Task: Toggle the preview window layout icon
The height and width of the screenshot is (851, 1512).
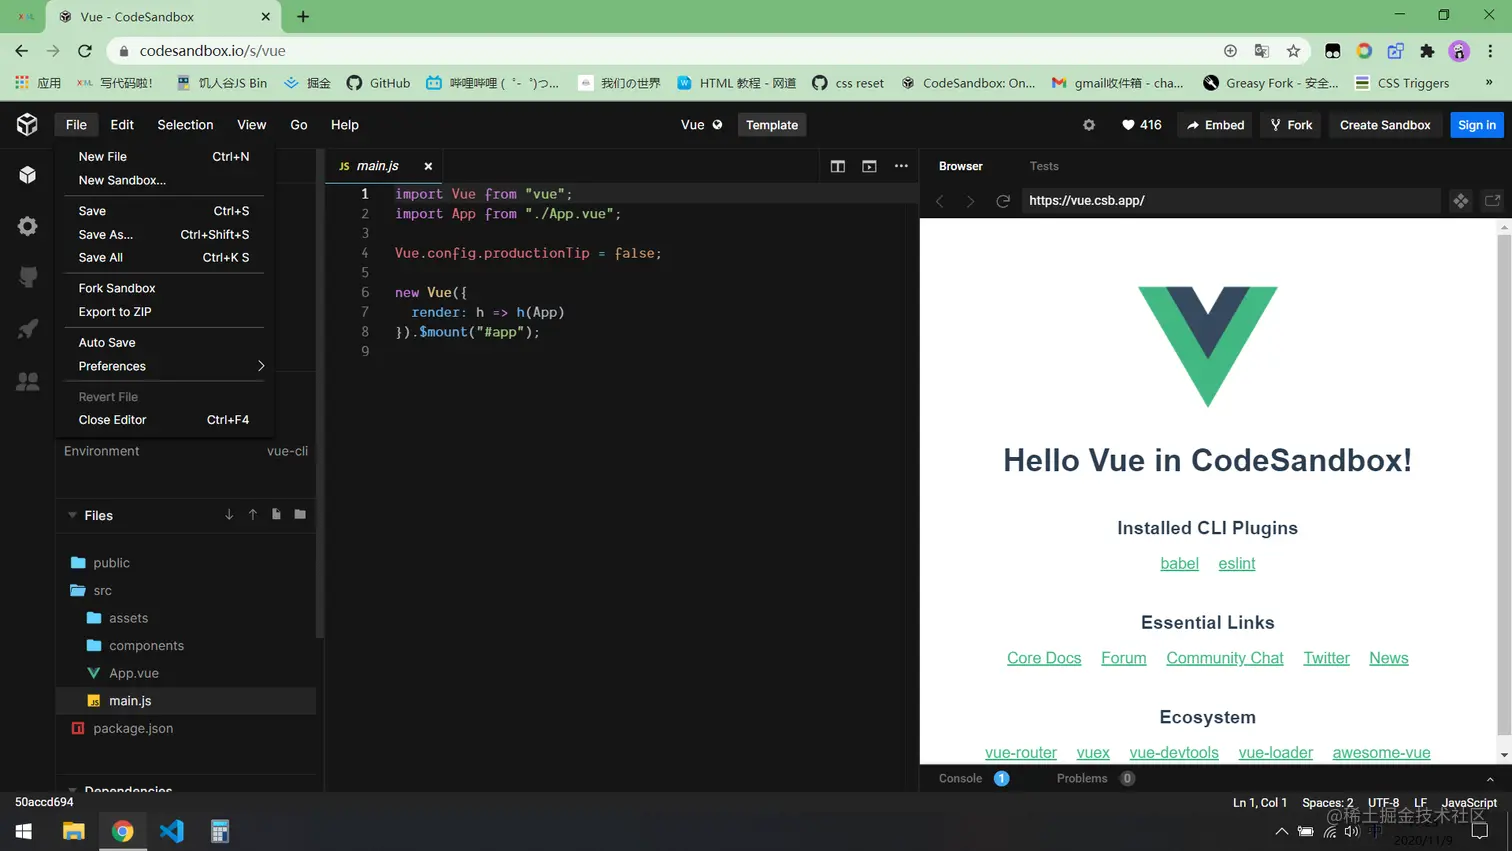Action: [869, 166]
